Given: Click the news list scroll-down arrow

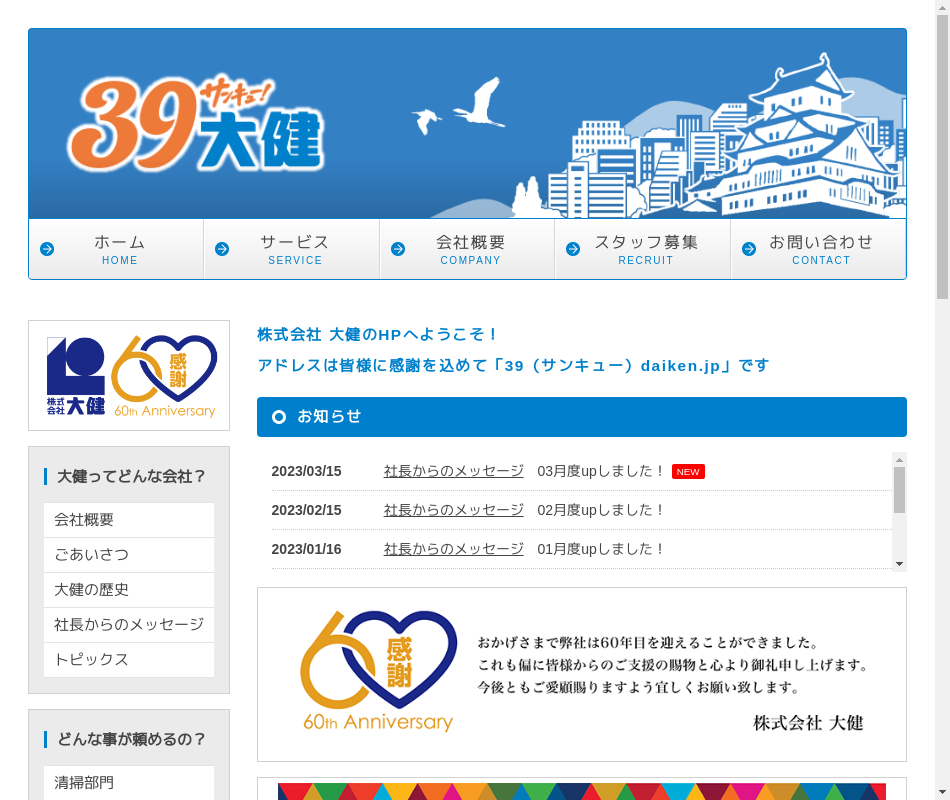Looking at the screenshot, I should coord(900,564).
